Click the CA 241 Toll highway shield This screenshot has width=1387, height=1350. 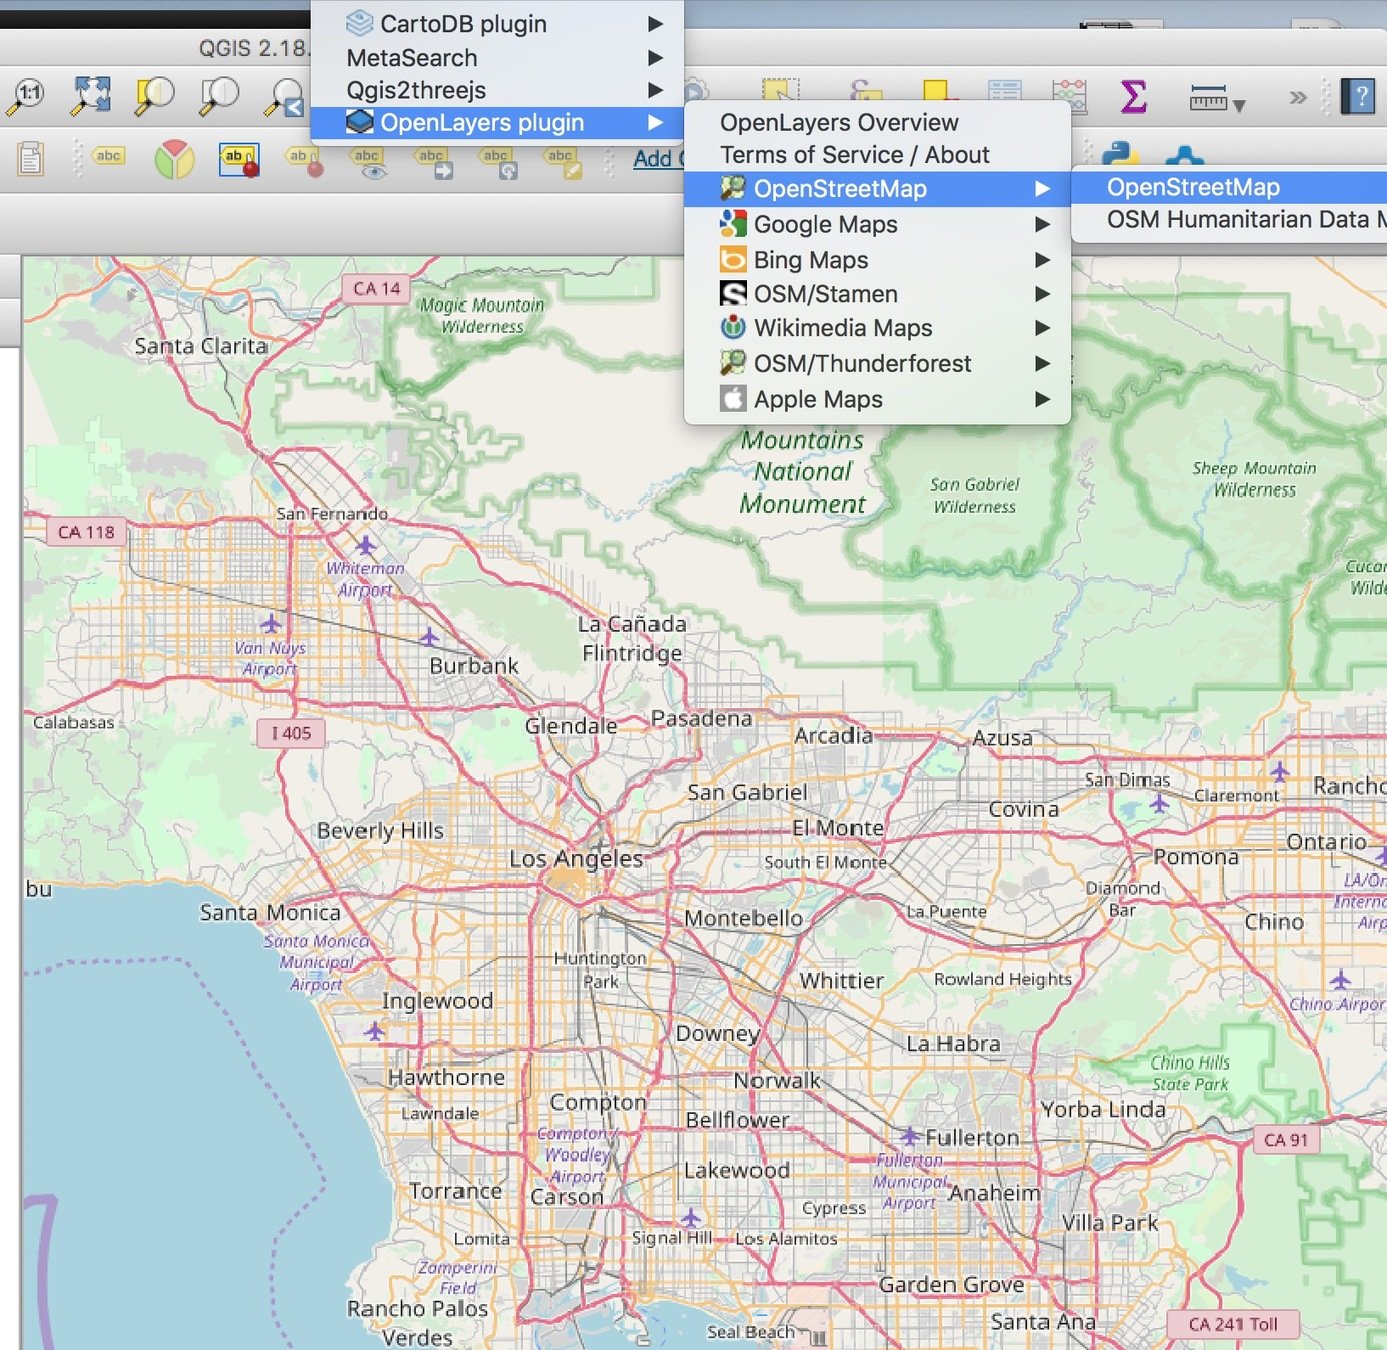(1233, 1324)
